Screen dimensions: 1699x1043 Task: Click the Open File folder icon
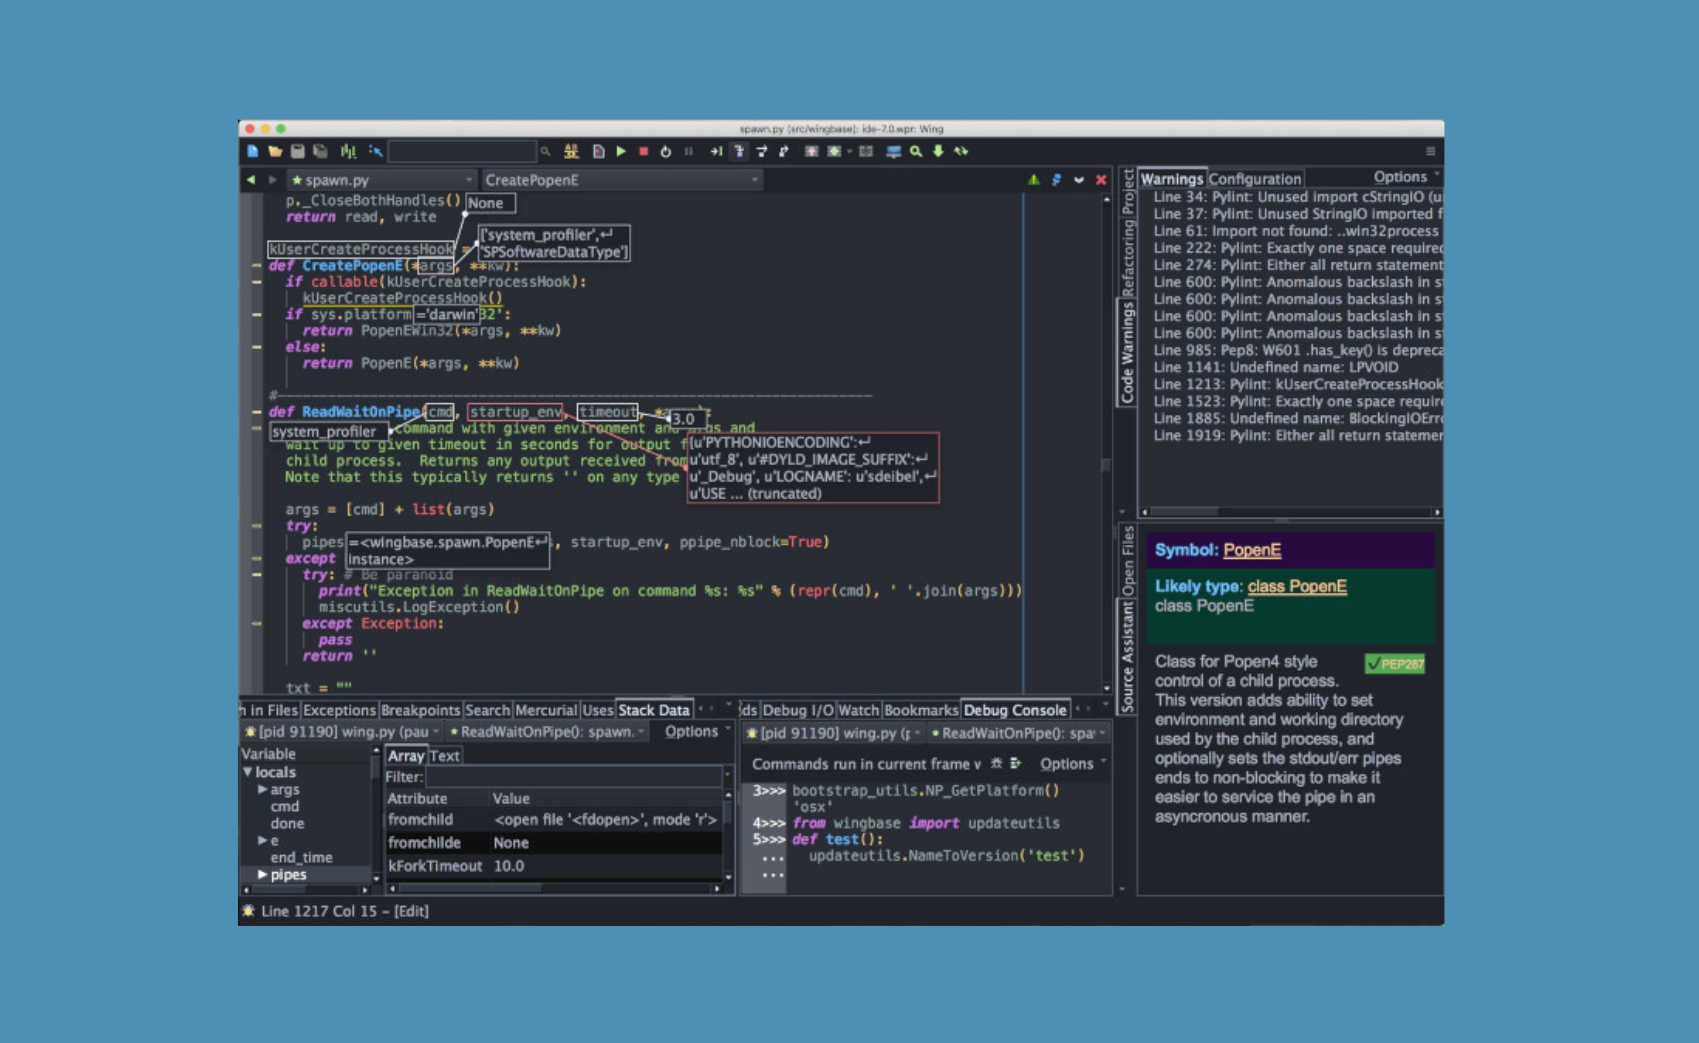coord(275,151)
